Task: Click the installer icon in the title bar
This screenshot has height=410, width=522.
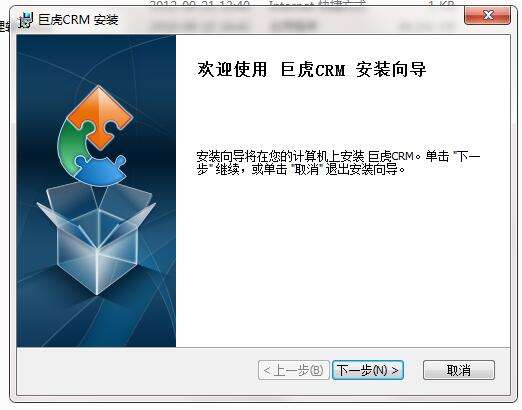Action: click(26, 20)
